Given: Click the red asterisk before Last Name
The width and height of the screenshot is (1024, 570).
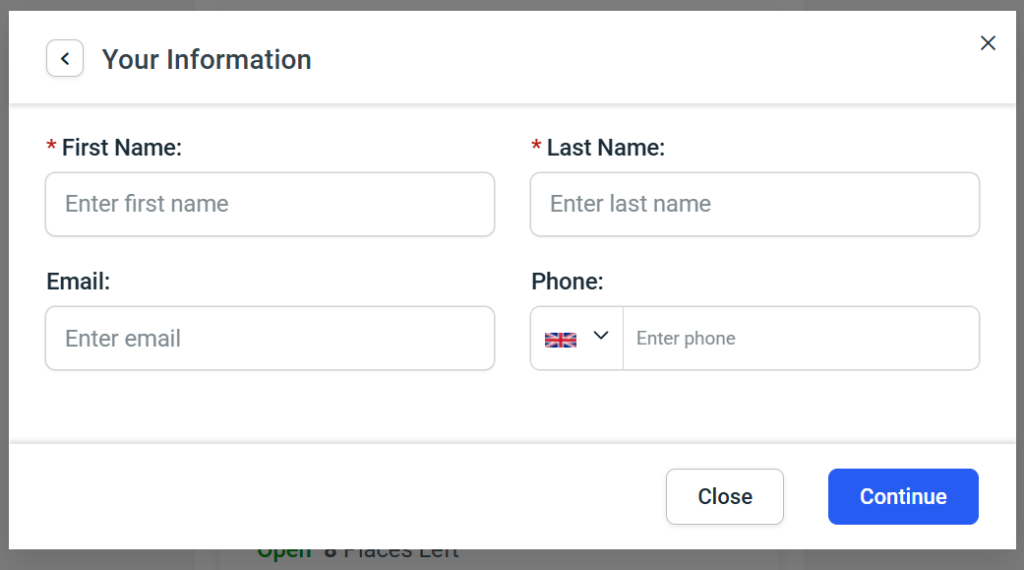Looking at the screenshot, I should pos(536,148).
